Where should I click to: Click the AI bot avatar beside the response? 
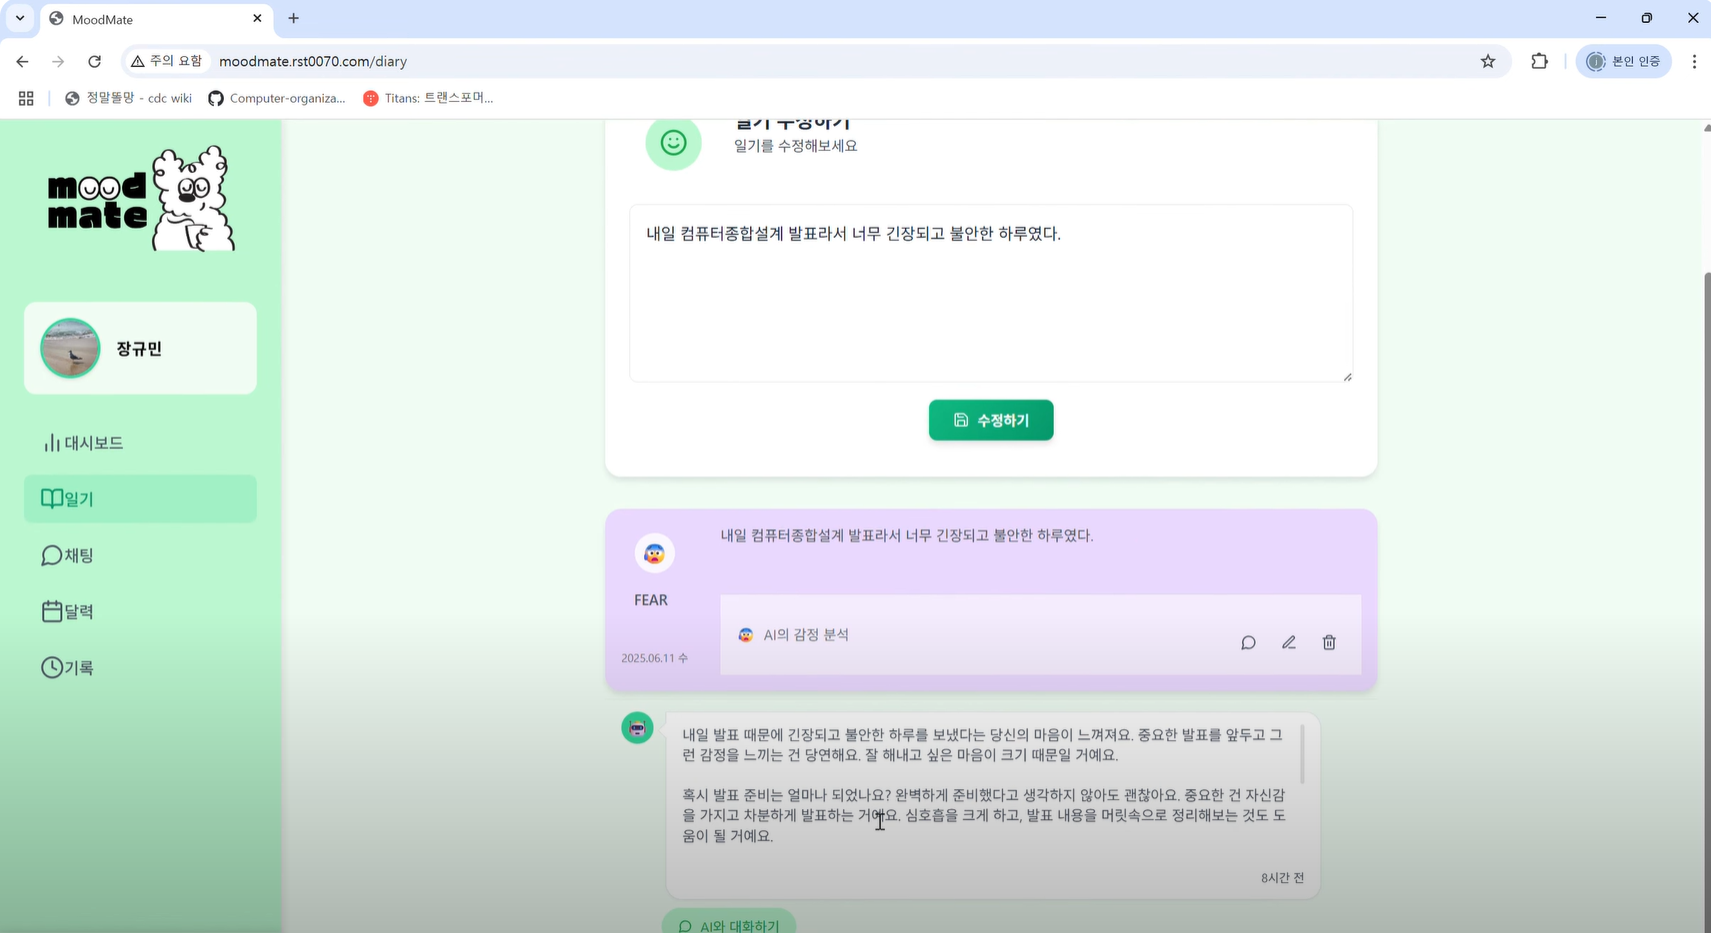tap(637, 728)
